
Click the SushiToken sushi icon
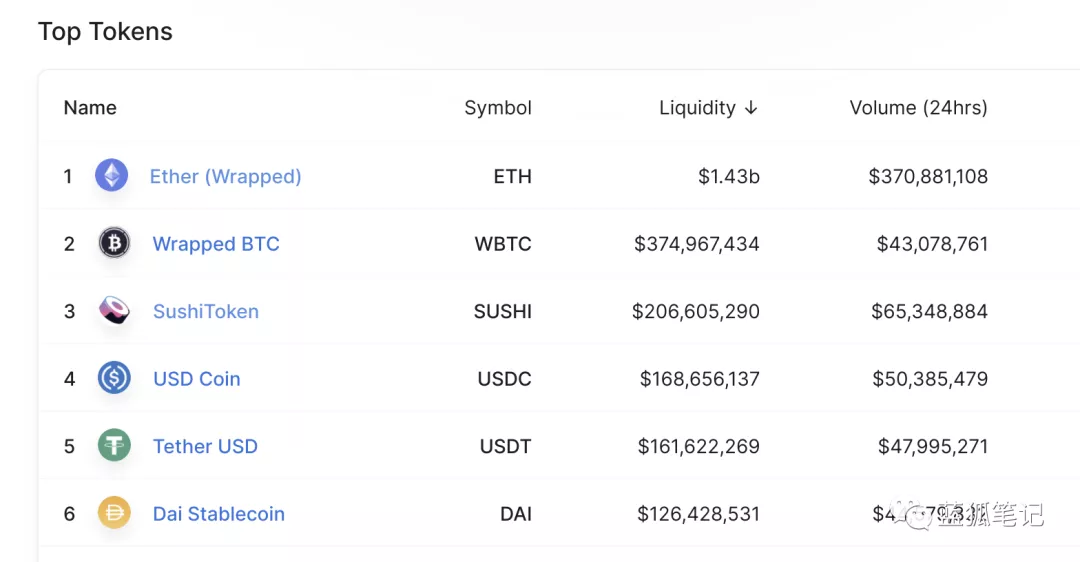click(x=114, y=311)
